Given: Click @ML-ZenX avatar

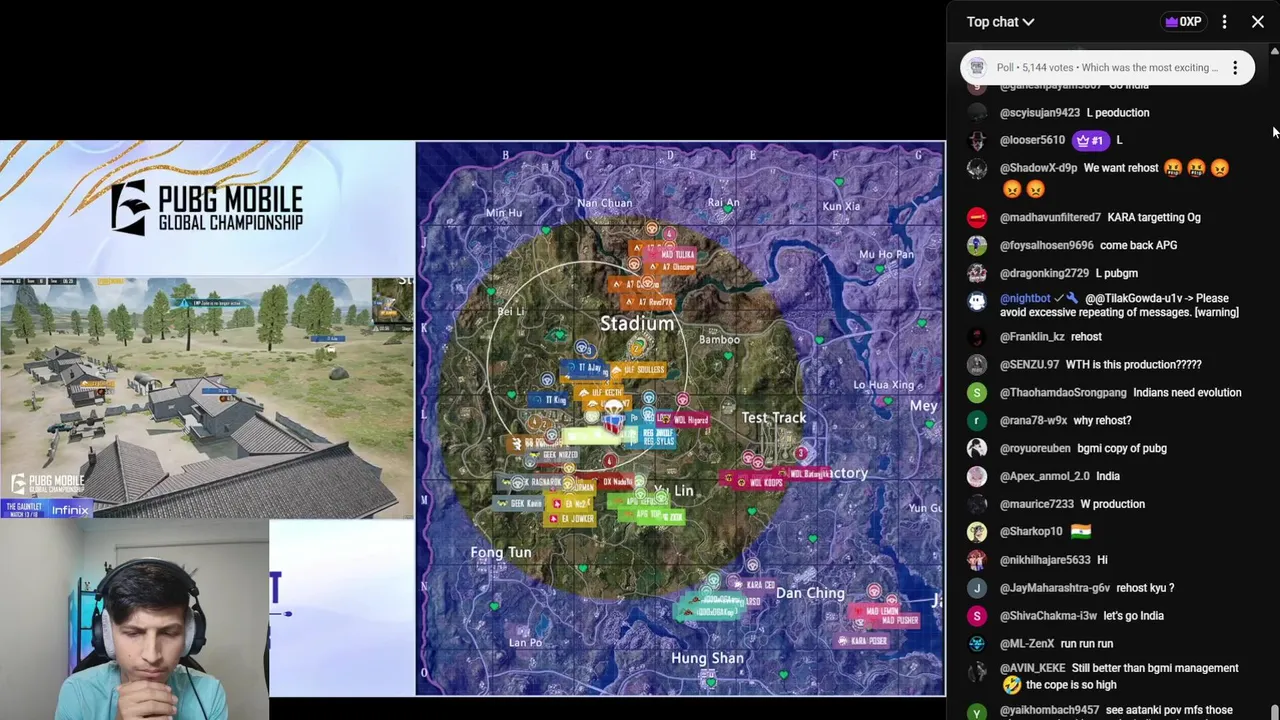Looking at the screenshot, I should click(x=977, y=644).
